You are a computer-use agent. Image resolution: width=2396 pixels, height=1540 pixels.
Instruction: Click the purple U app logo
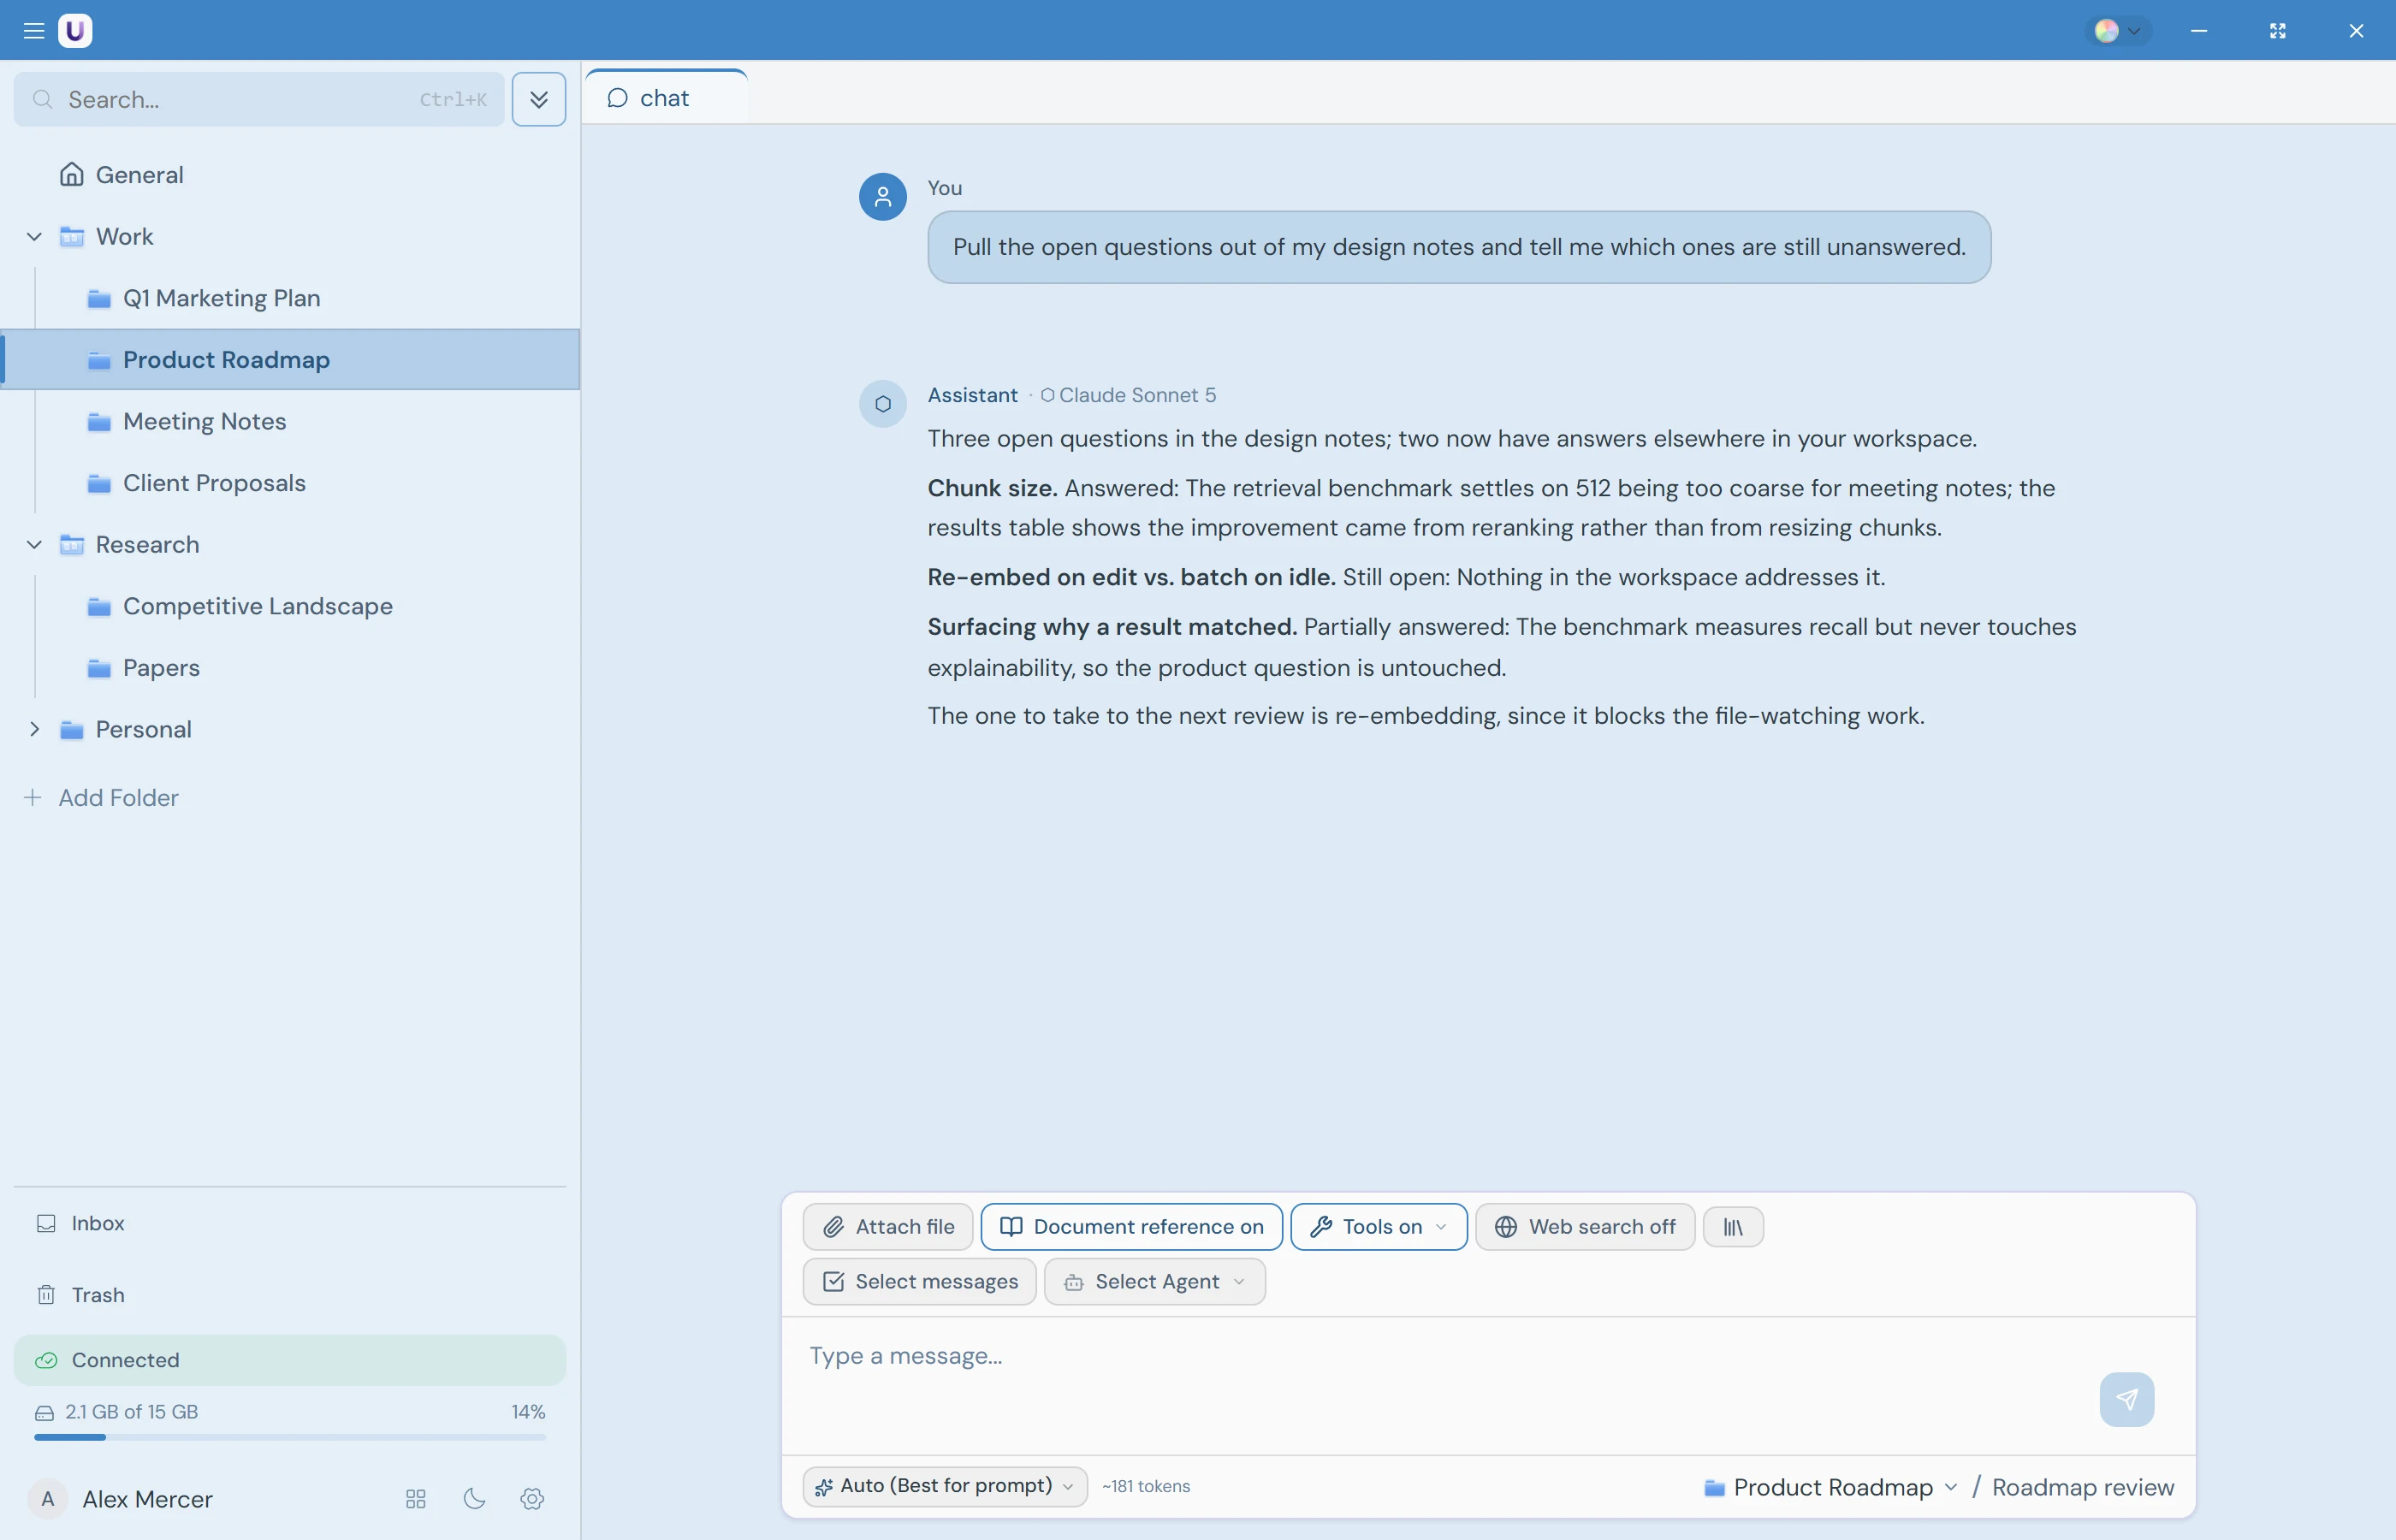[75, 30]
